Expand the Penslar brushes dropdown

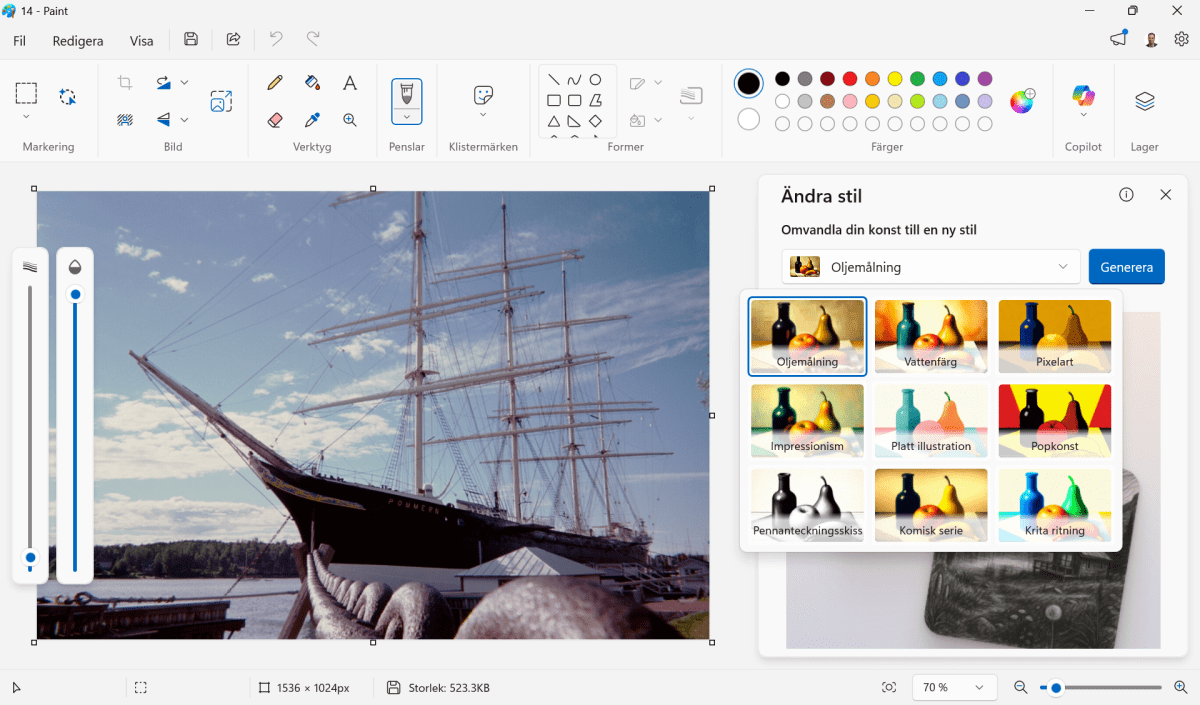[406, 117]
